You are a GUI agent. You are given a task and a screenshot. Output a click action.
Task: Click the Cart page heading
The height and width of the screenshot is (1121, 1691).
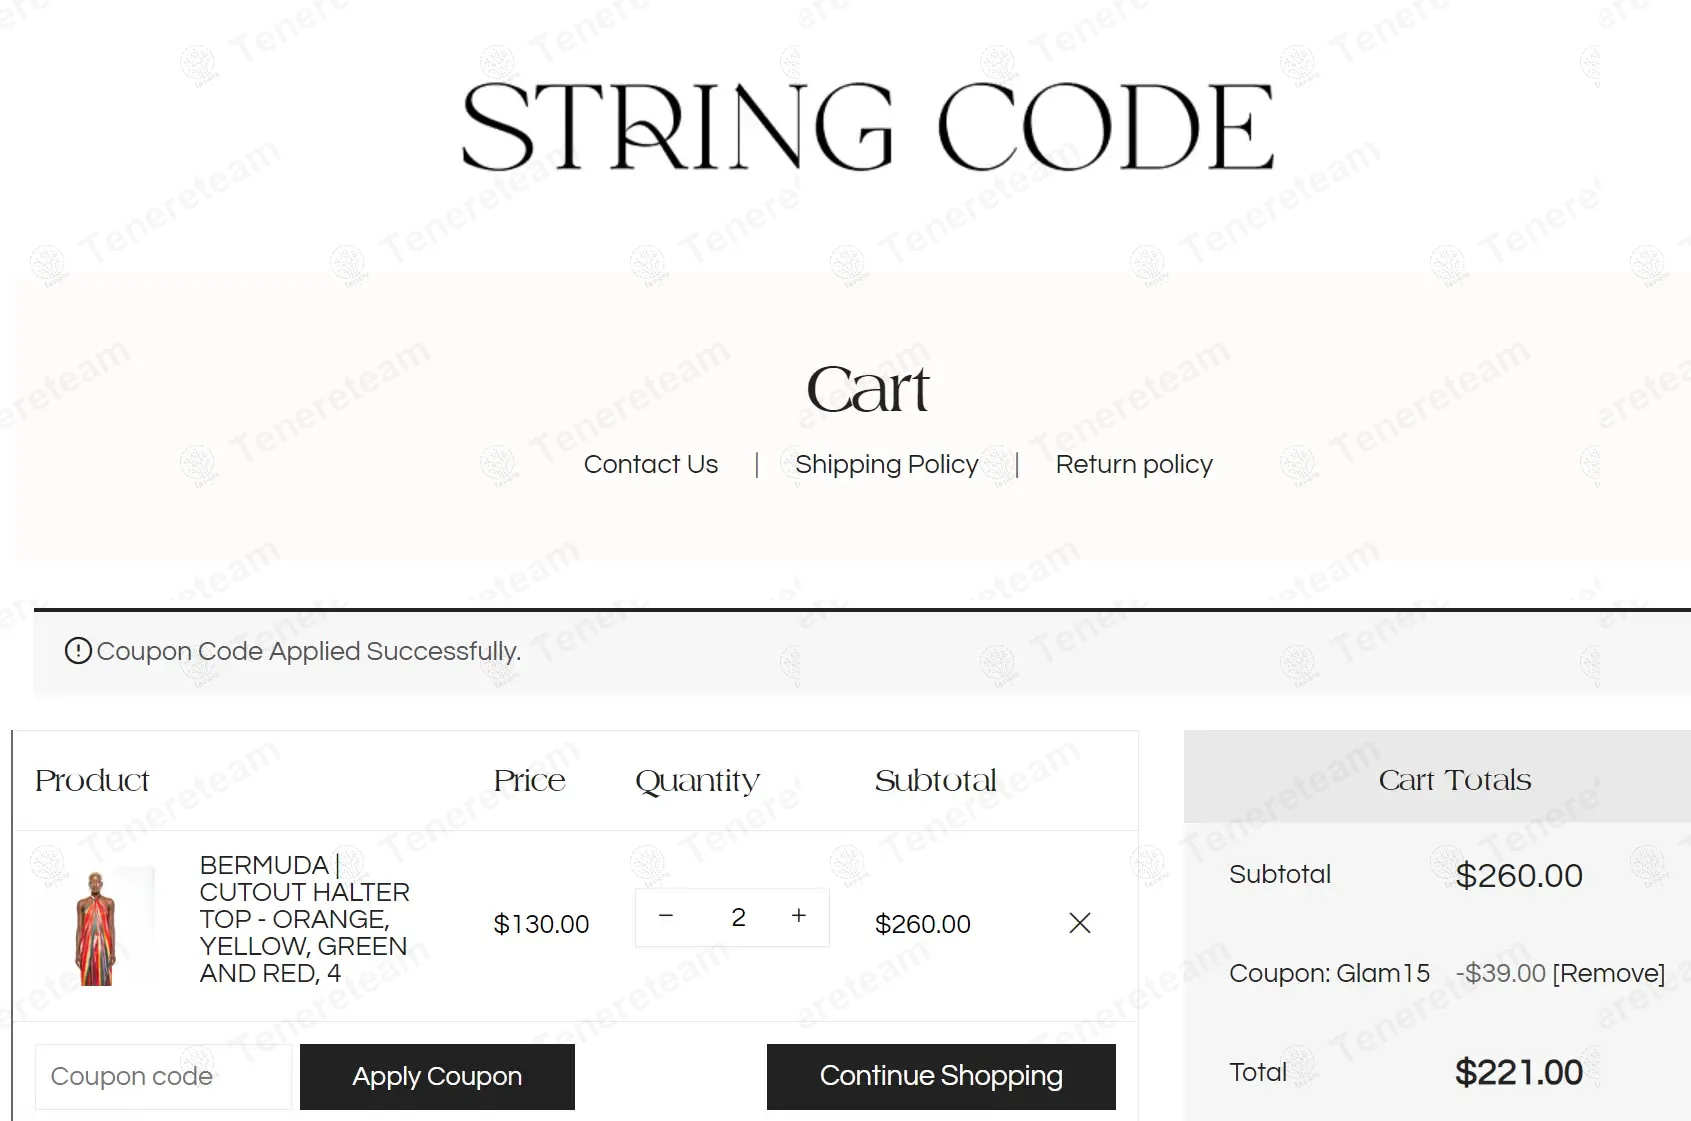(868, 389)
